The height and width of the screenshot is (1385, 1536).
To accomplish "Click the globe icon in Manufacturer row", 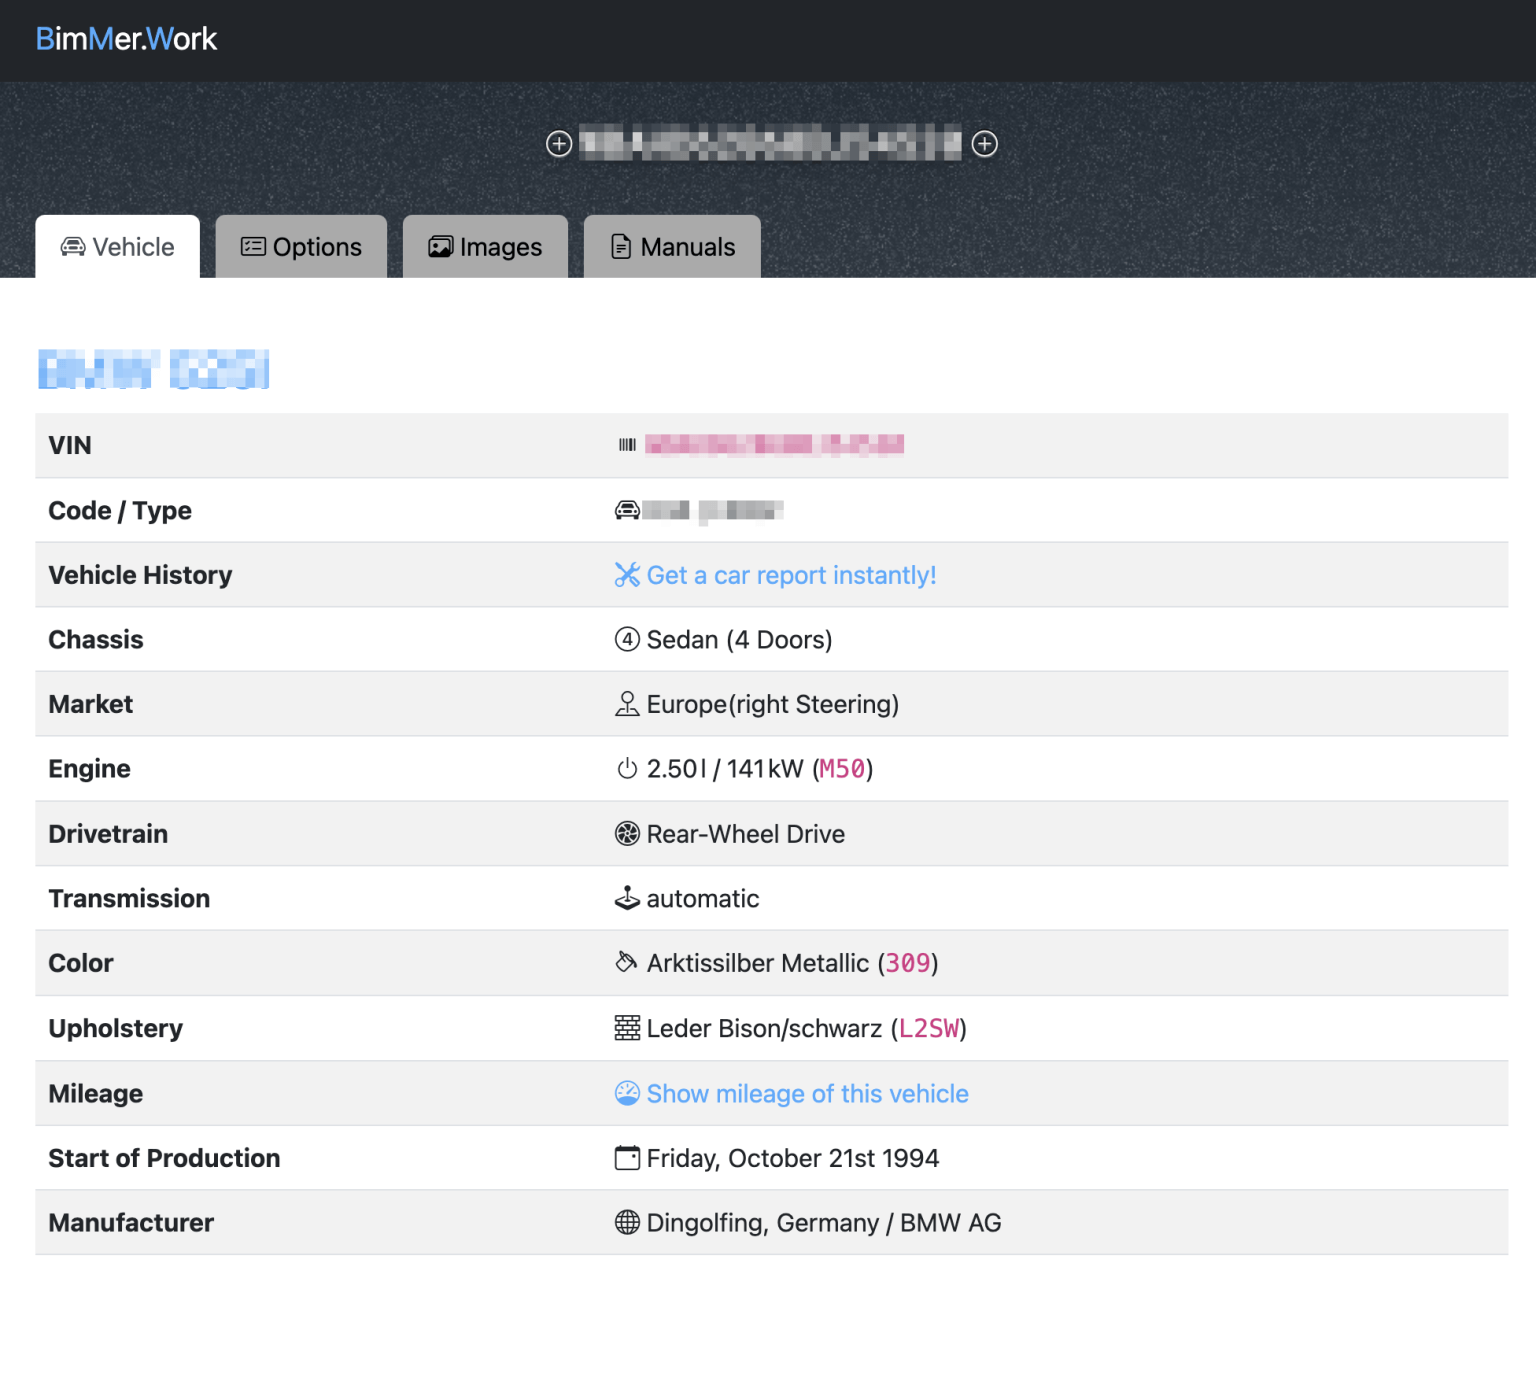I will click(x=627, y=1222).
